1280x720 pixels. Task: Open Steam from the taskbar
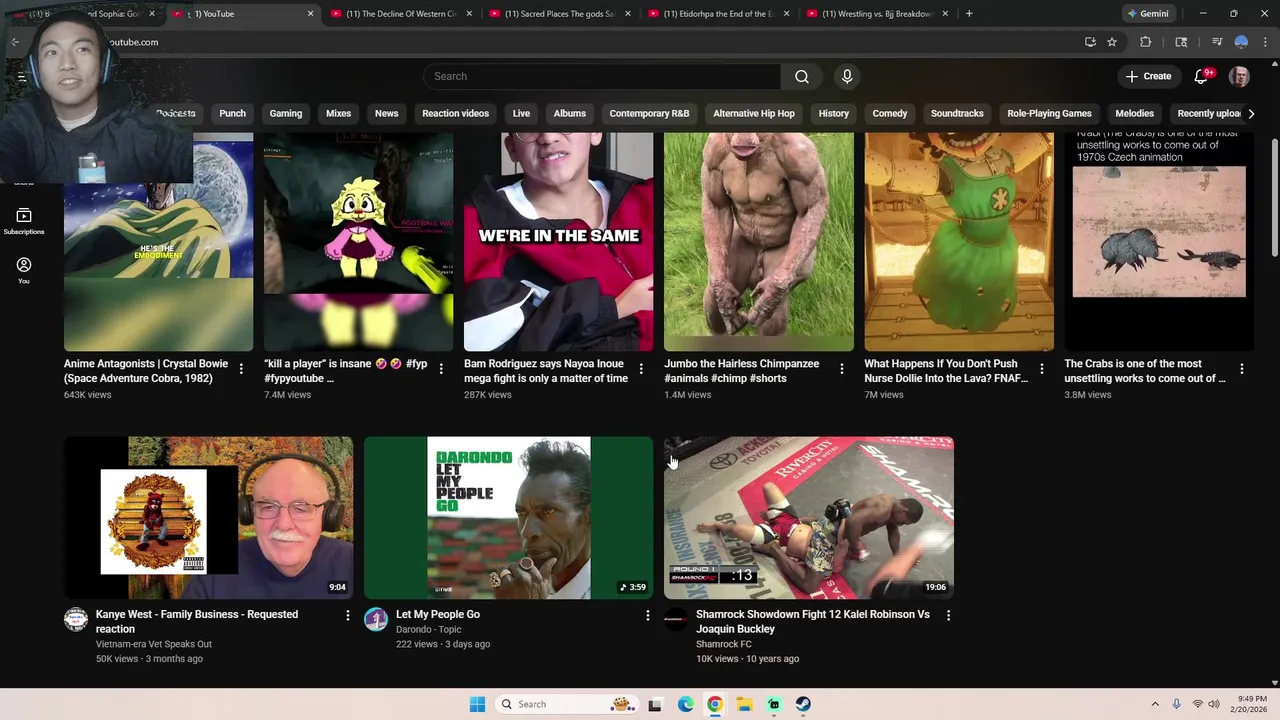803,704
